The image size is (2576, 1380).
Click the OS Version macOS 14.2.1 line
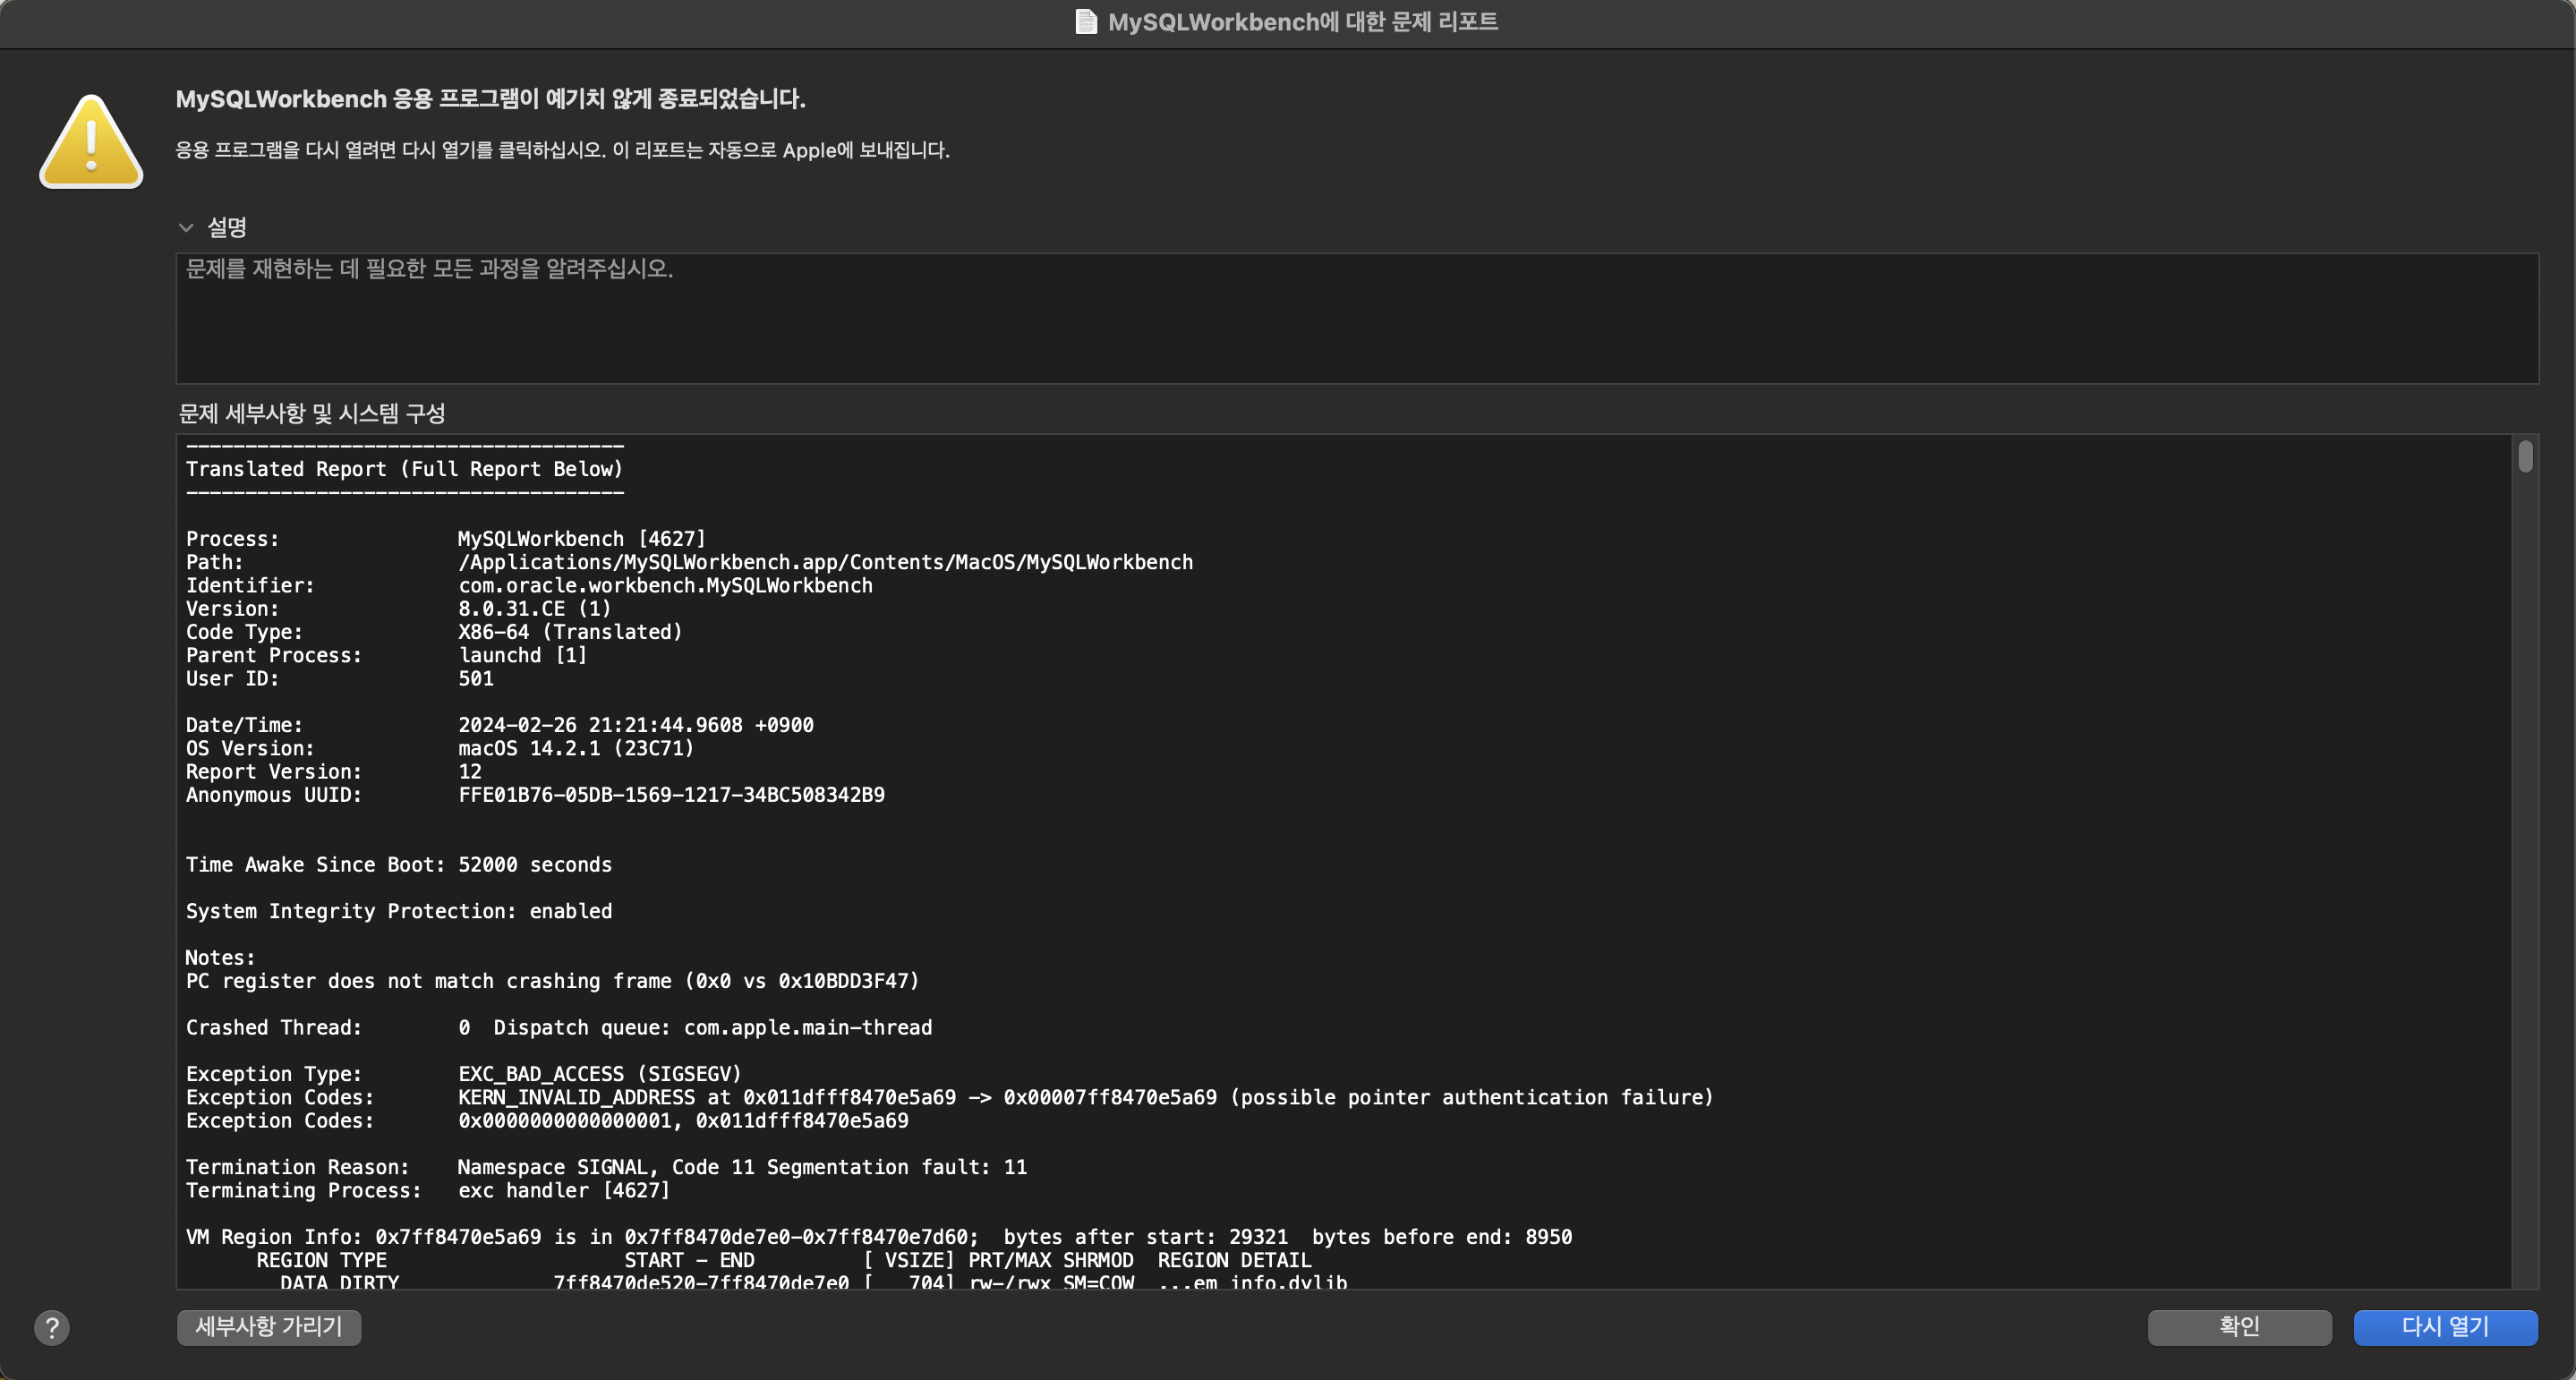point(575,748)
